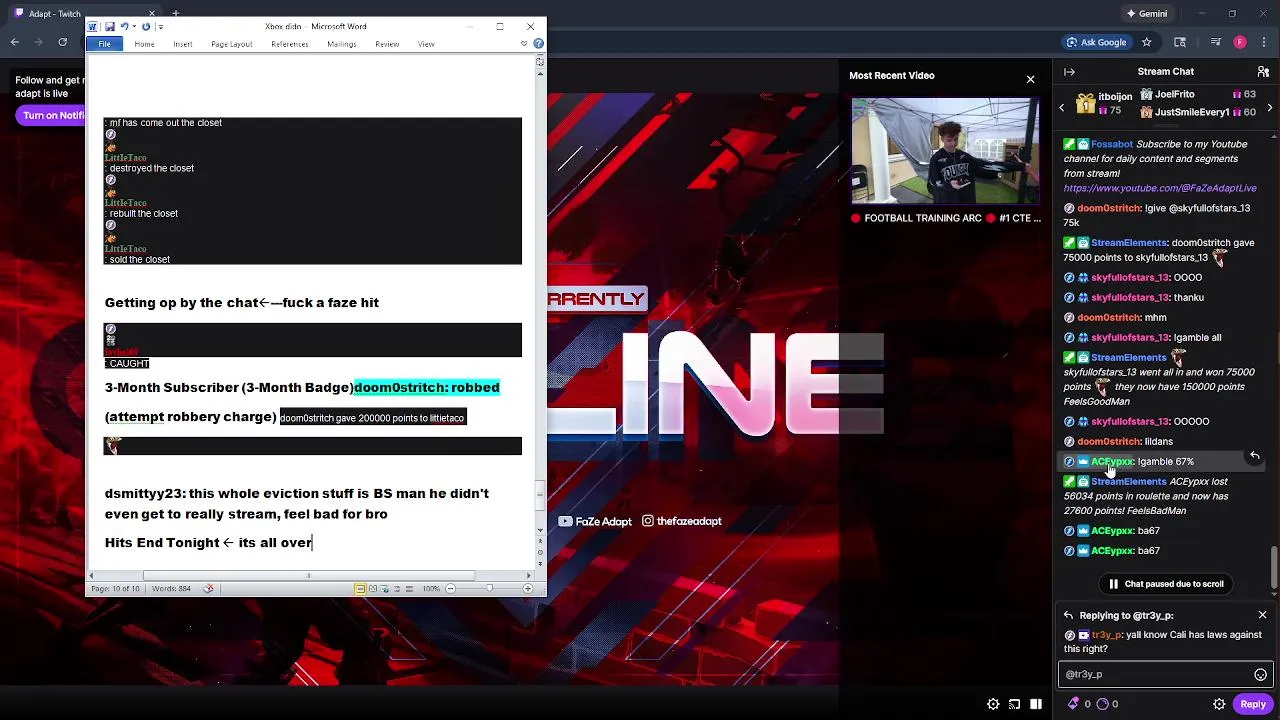Go back using the browser back arrow
The width and height of the screenshot is (1280, 720).
point(14,42)
